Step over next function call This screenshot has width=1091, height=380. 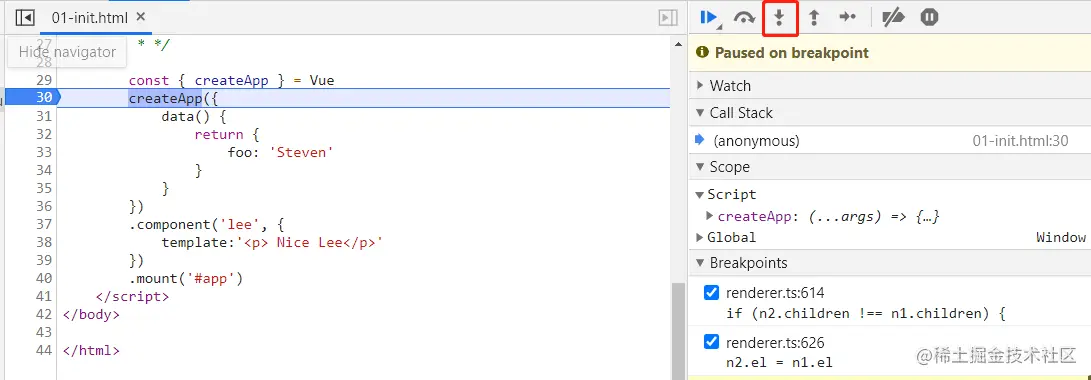[x=744, y=18]
